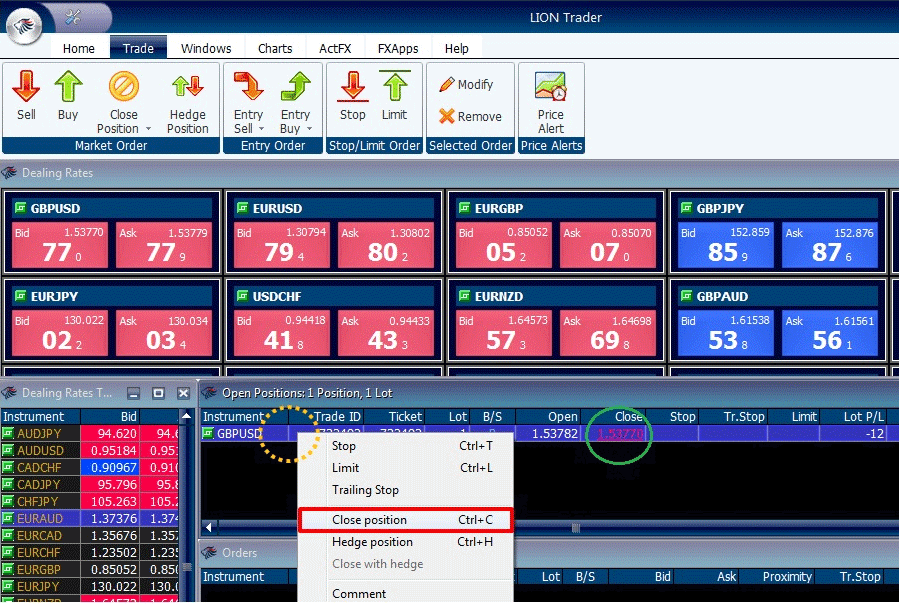Click the GBPJPY rate tile icon
900x604 pixels.
click(686, 208)
